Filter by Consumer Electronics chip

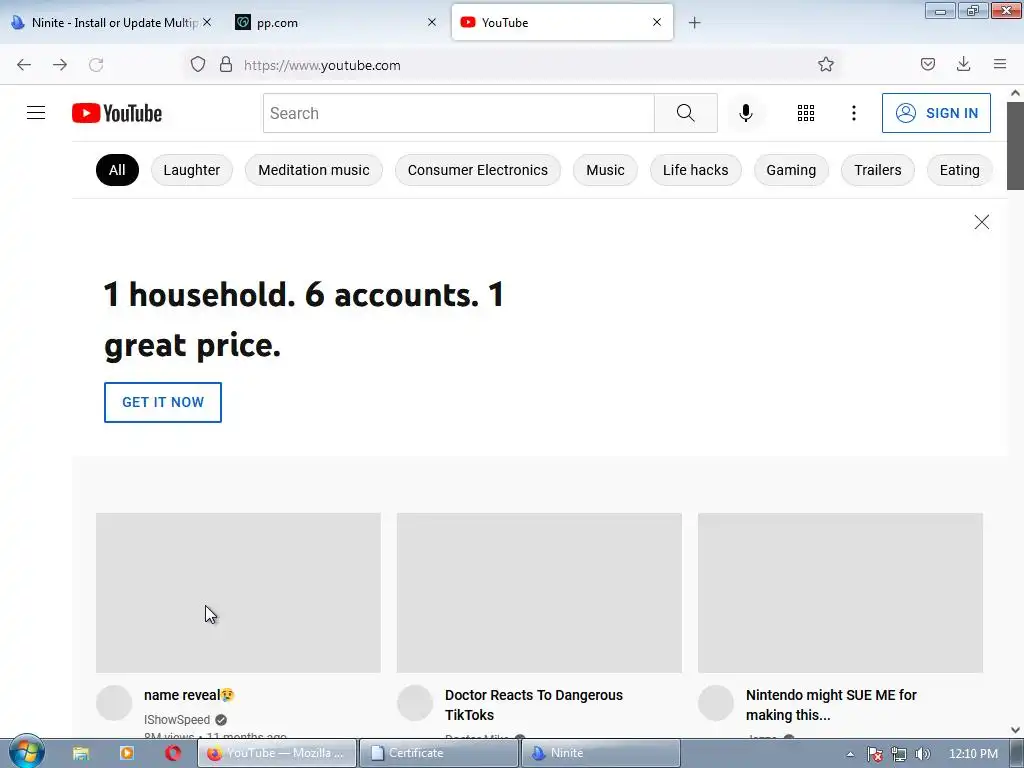point(477,170)
